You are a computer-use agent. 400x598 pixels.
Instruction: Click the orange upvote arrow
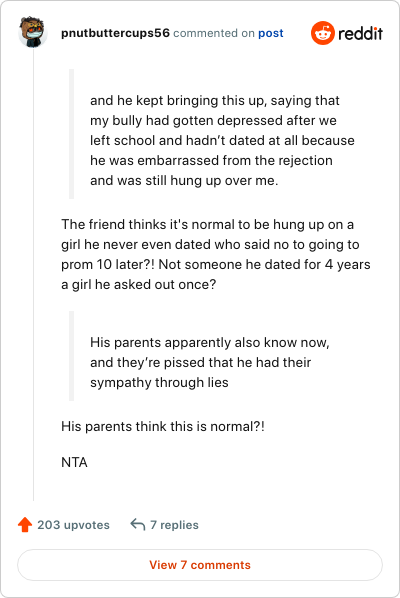click(x=25, y=524)
